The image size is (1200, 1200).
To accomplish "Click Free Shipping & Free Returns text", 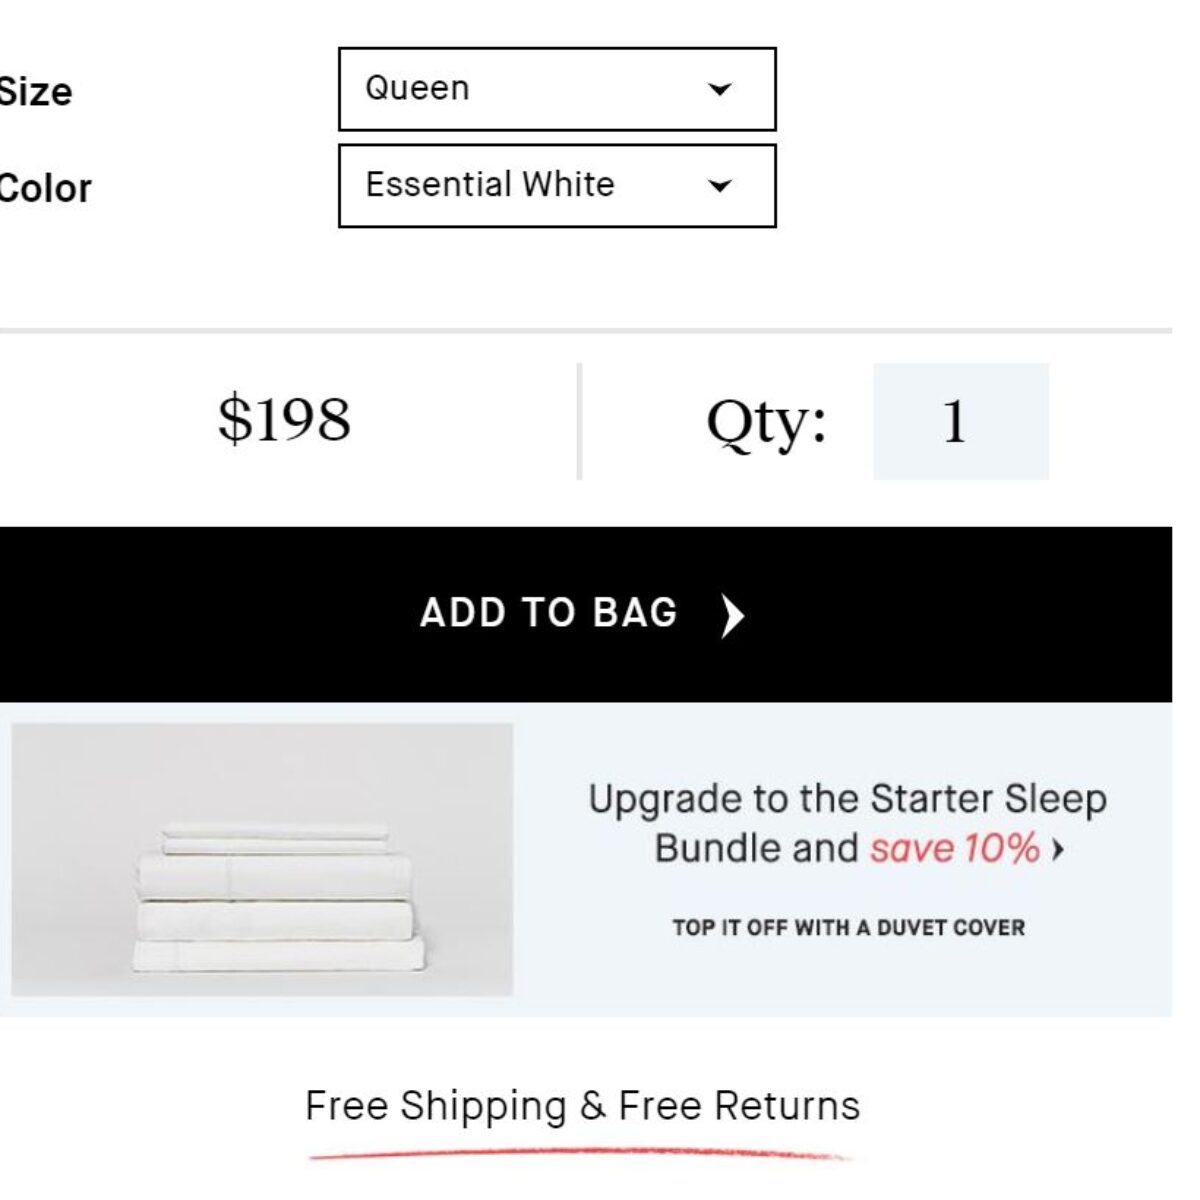I will [x=582, y=1106].
